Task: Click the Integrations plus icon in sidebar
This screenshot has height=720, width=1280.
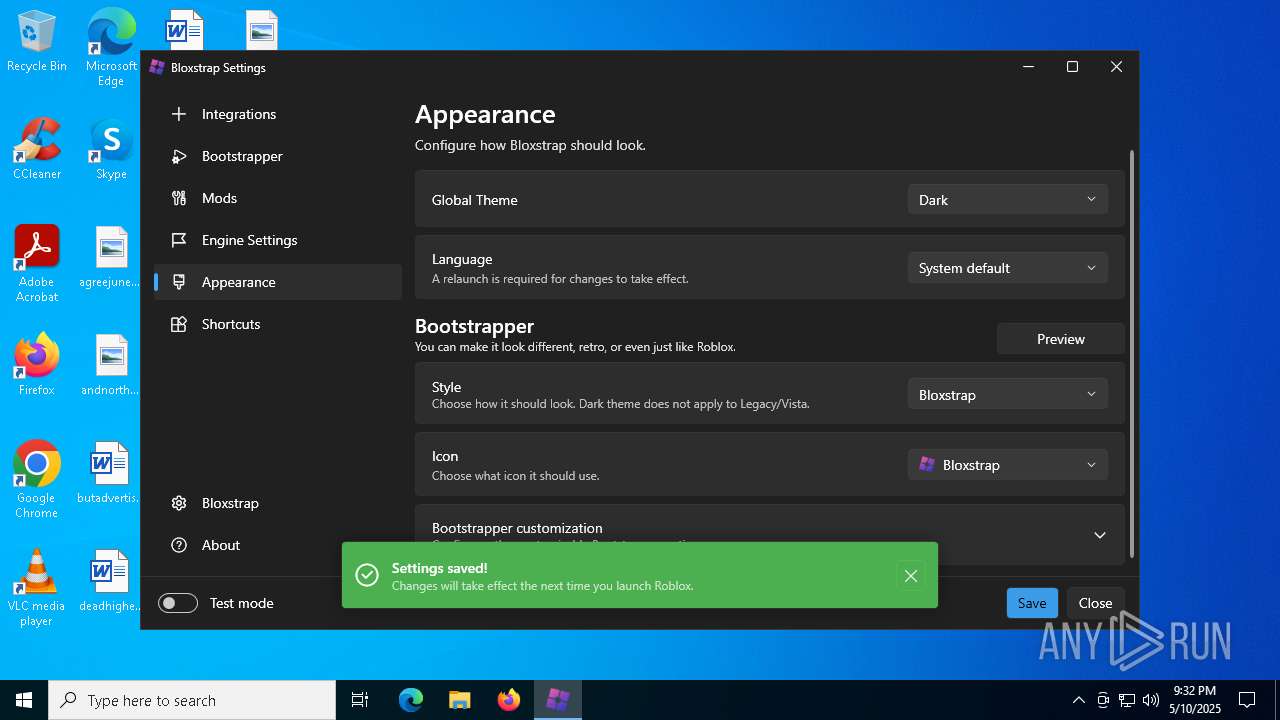Action: click(x=179, y=114)
